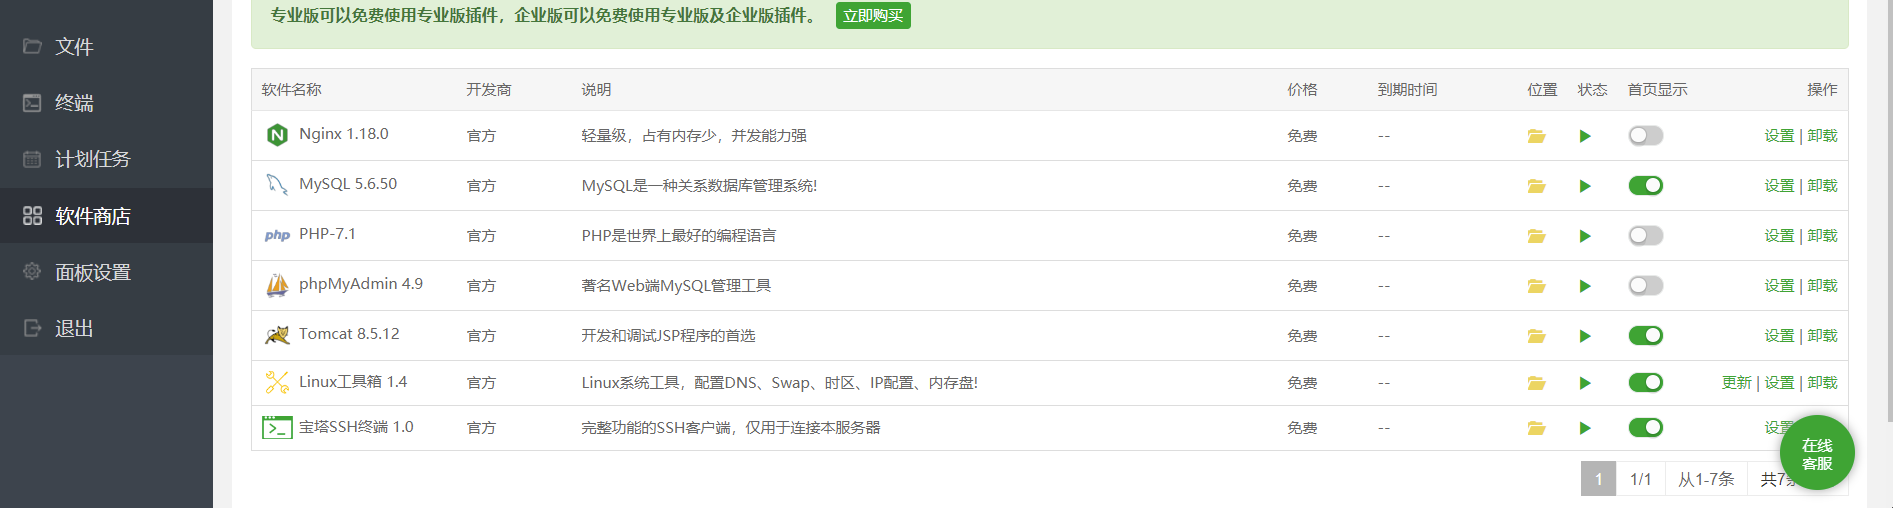
Task: Select 软件商店 in sidebar
Action: tap(106, 215)
